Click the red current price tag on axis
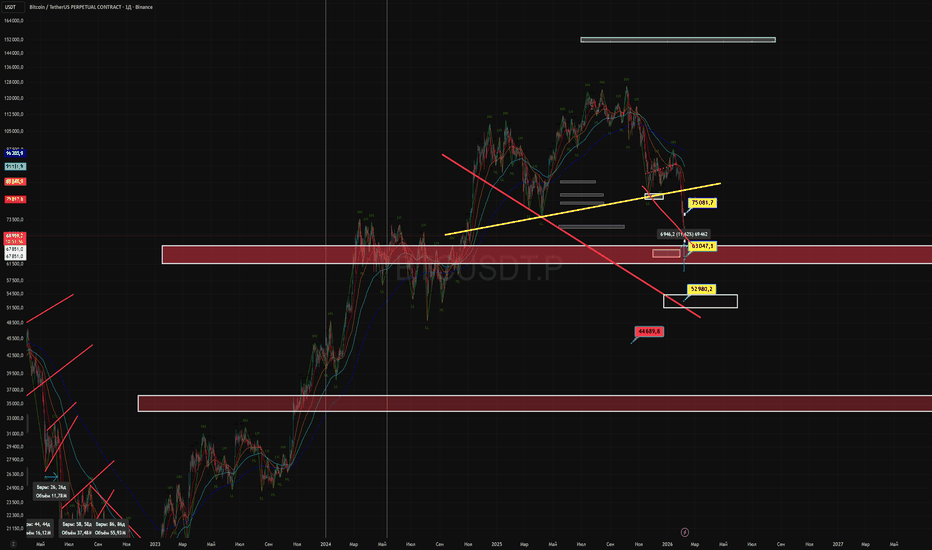Image resolution: width=932 pixels, height=550 pixels. 15,239
